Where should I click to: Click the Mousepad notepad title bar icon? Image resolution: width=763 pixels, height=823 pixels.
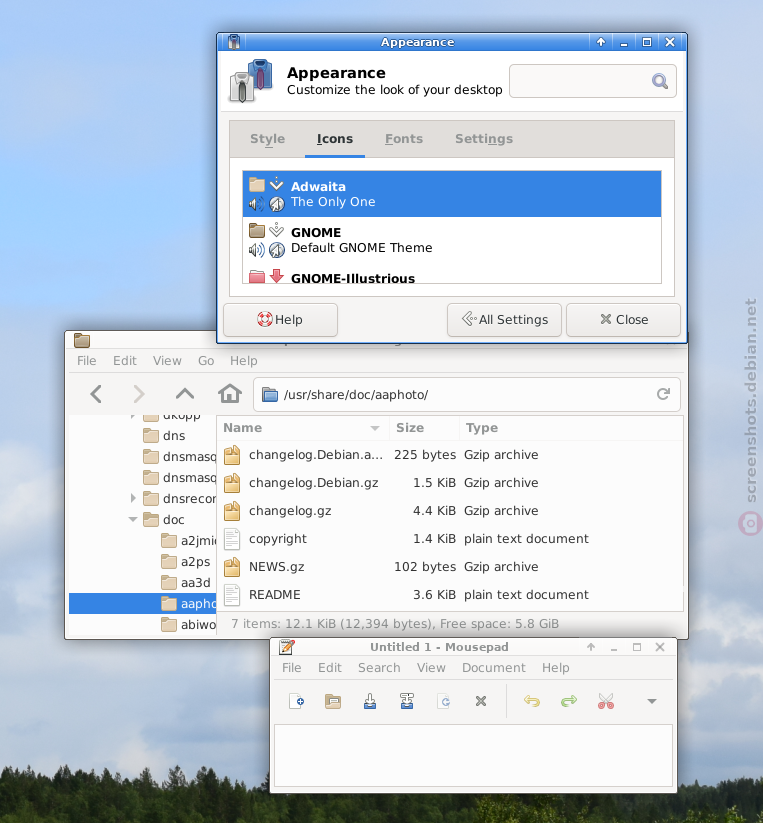pyautogui.click(x=287, y=647)
